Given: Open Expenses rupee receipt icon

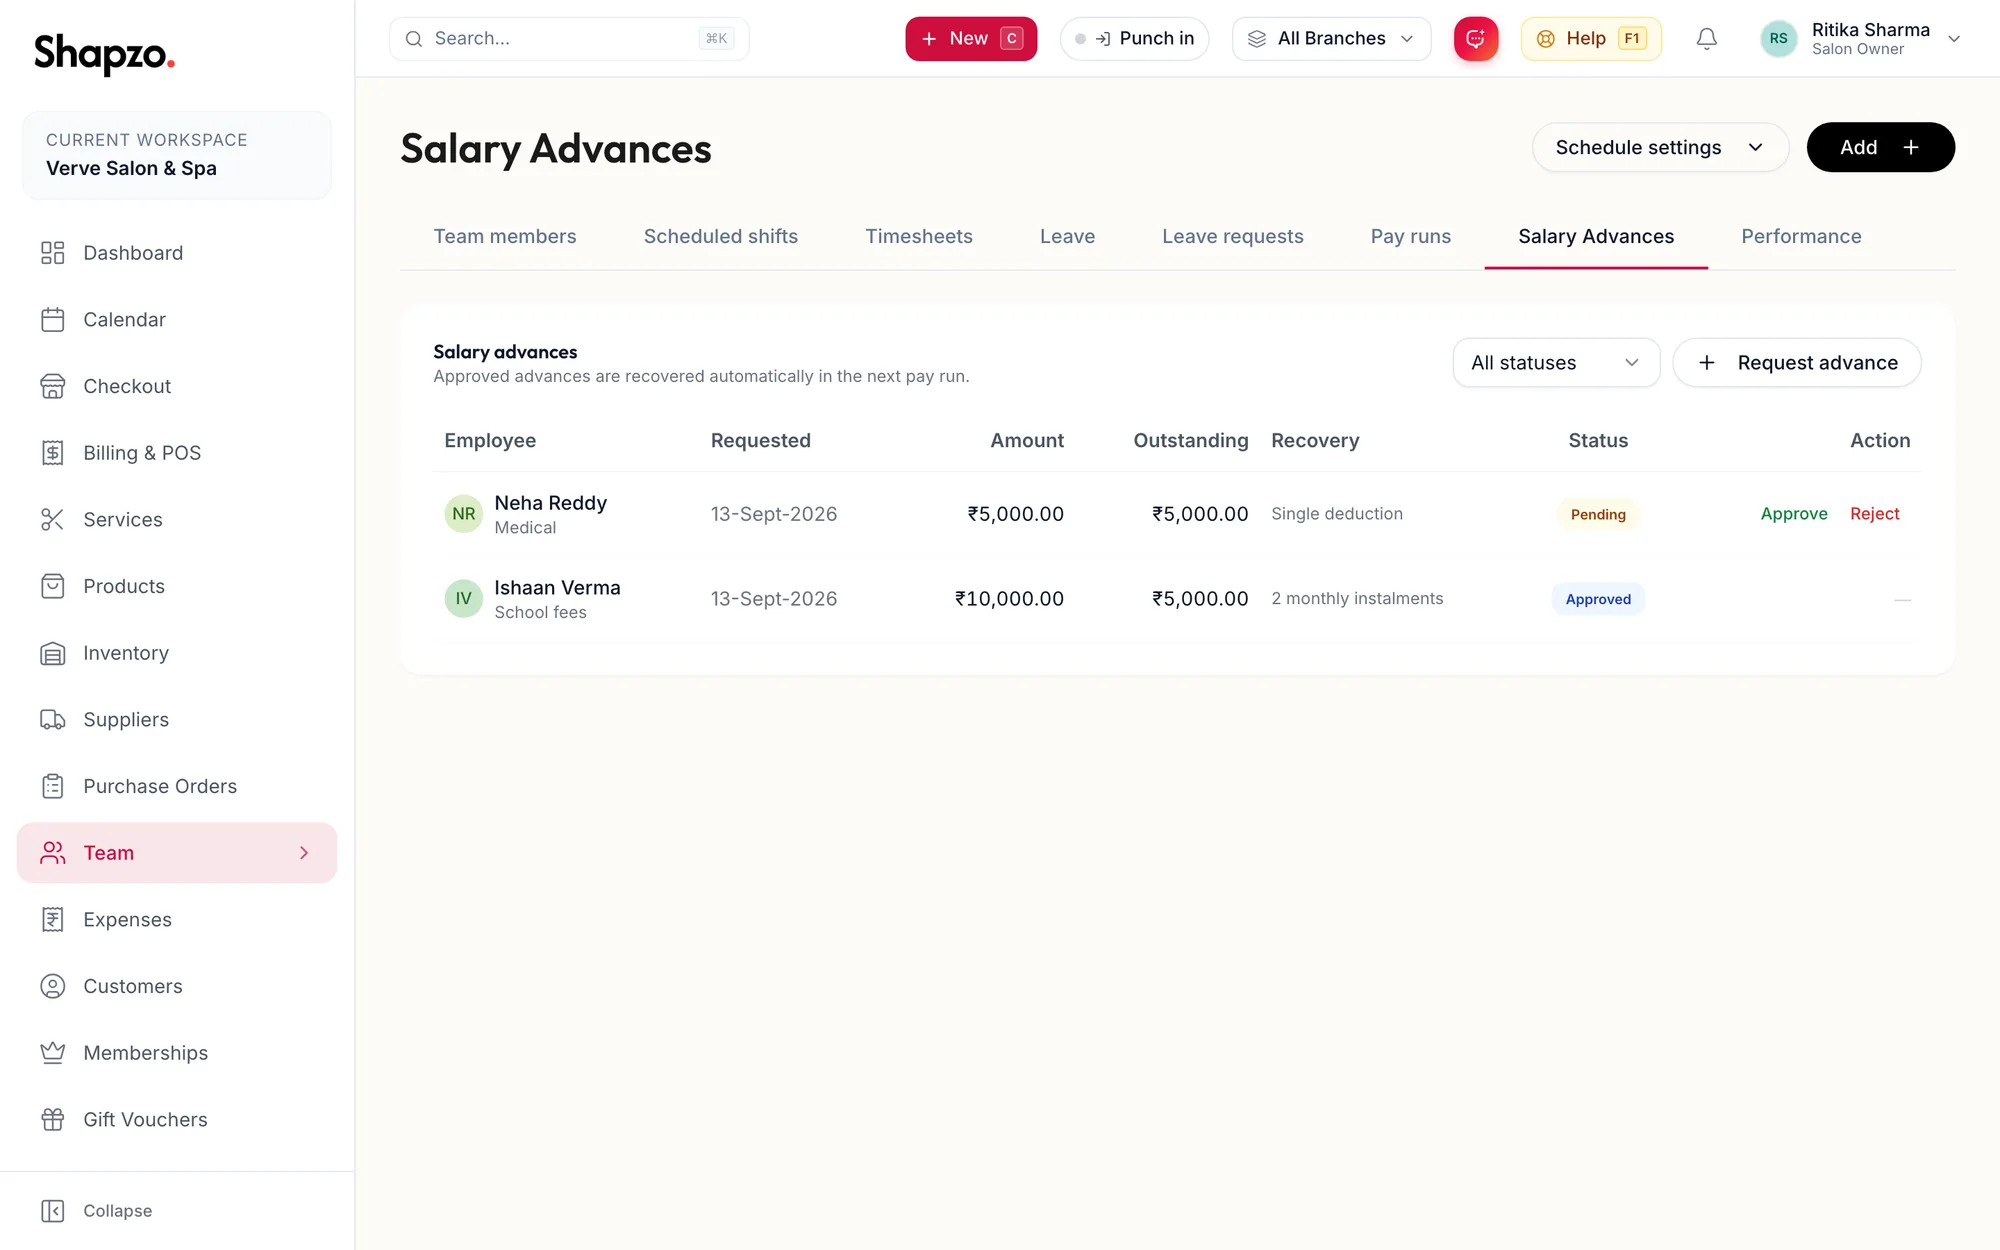Looking at the screenshot, I should pyautogui.click(x=52, y=920).
